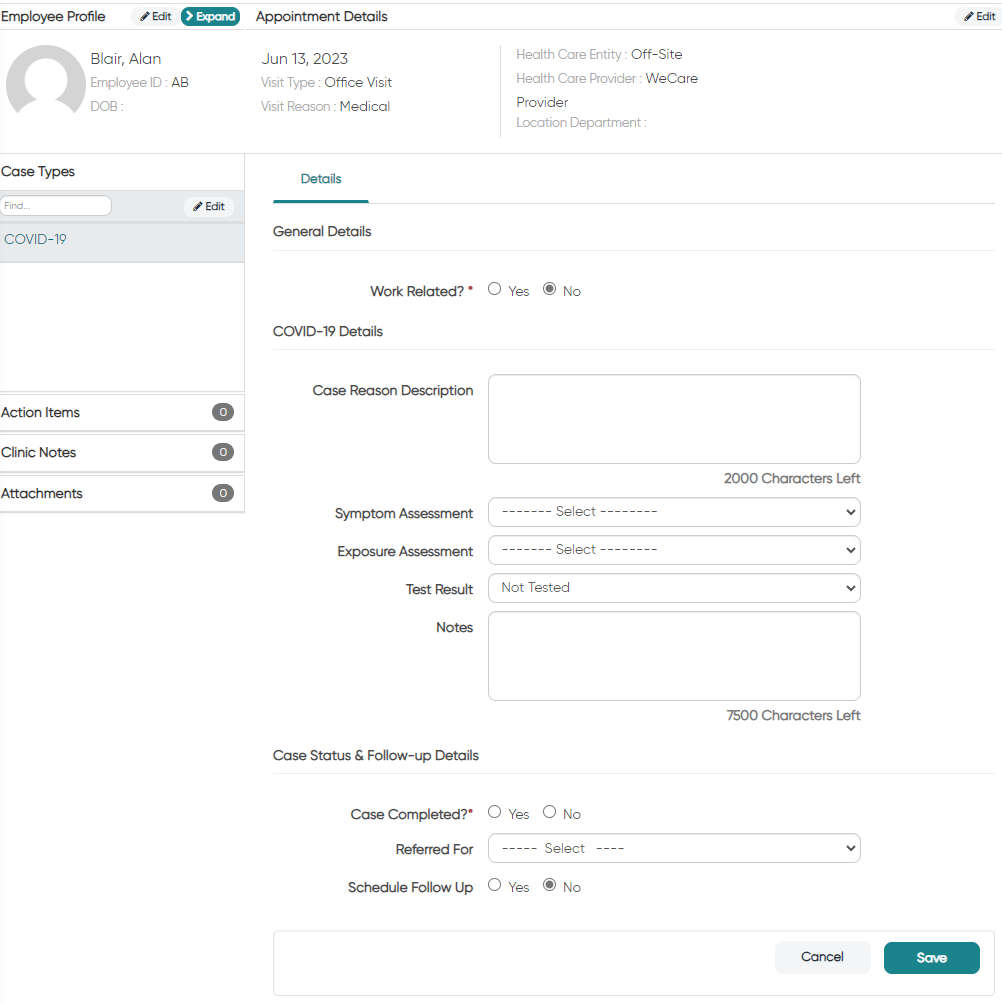Click Edit pencil in Appointment Details header
Viewport: 1002px width, 1004px height.
click(979, 17)
